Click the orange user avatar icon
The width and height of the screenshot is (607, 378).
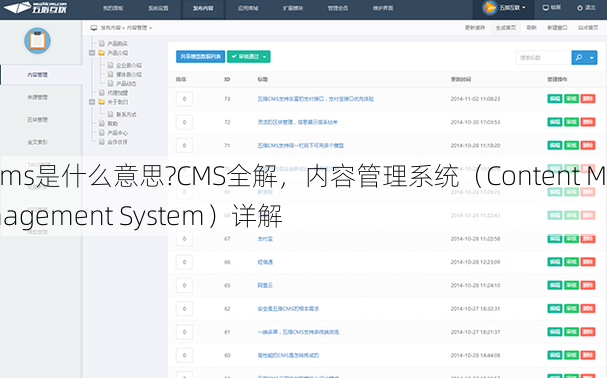pyautogui.click(x=490, y=8)
